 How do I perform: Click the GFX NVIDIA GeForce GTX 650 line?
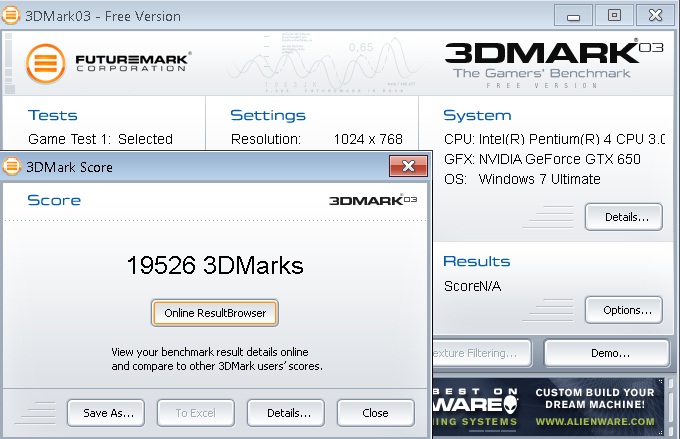tap(542, 159)
